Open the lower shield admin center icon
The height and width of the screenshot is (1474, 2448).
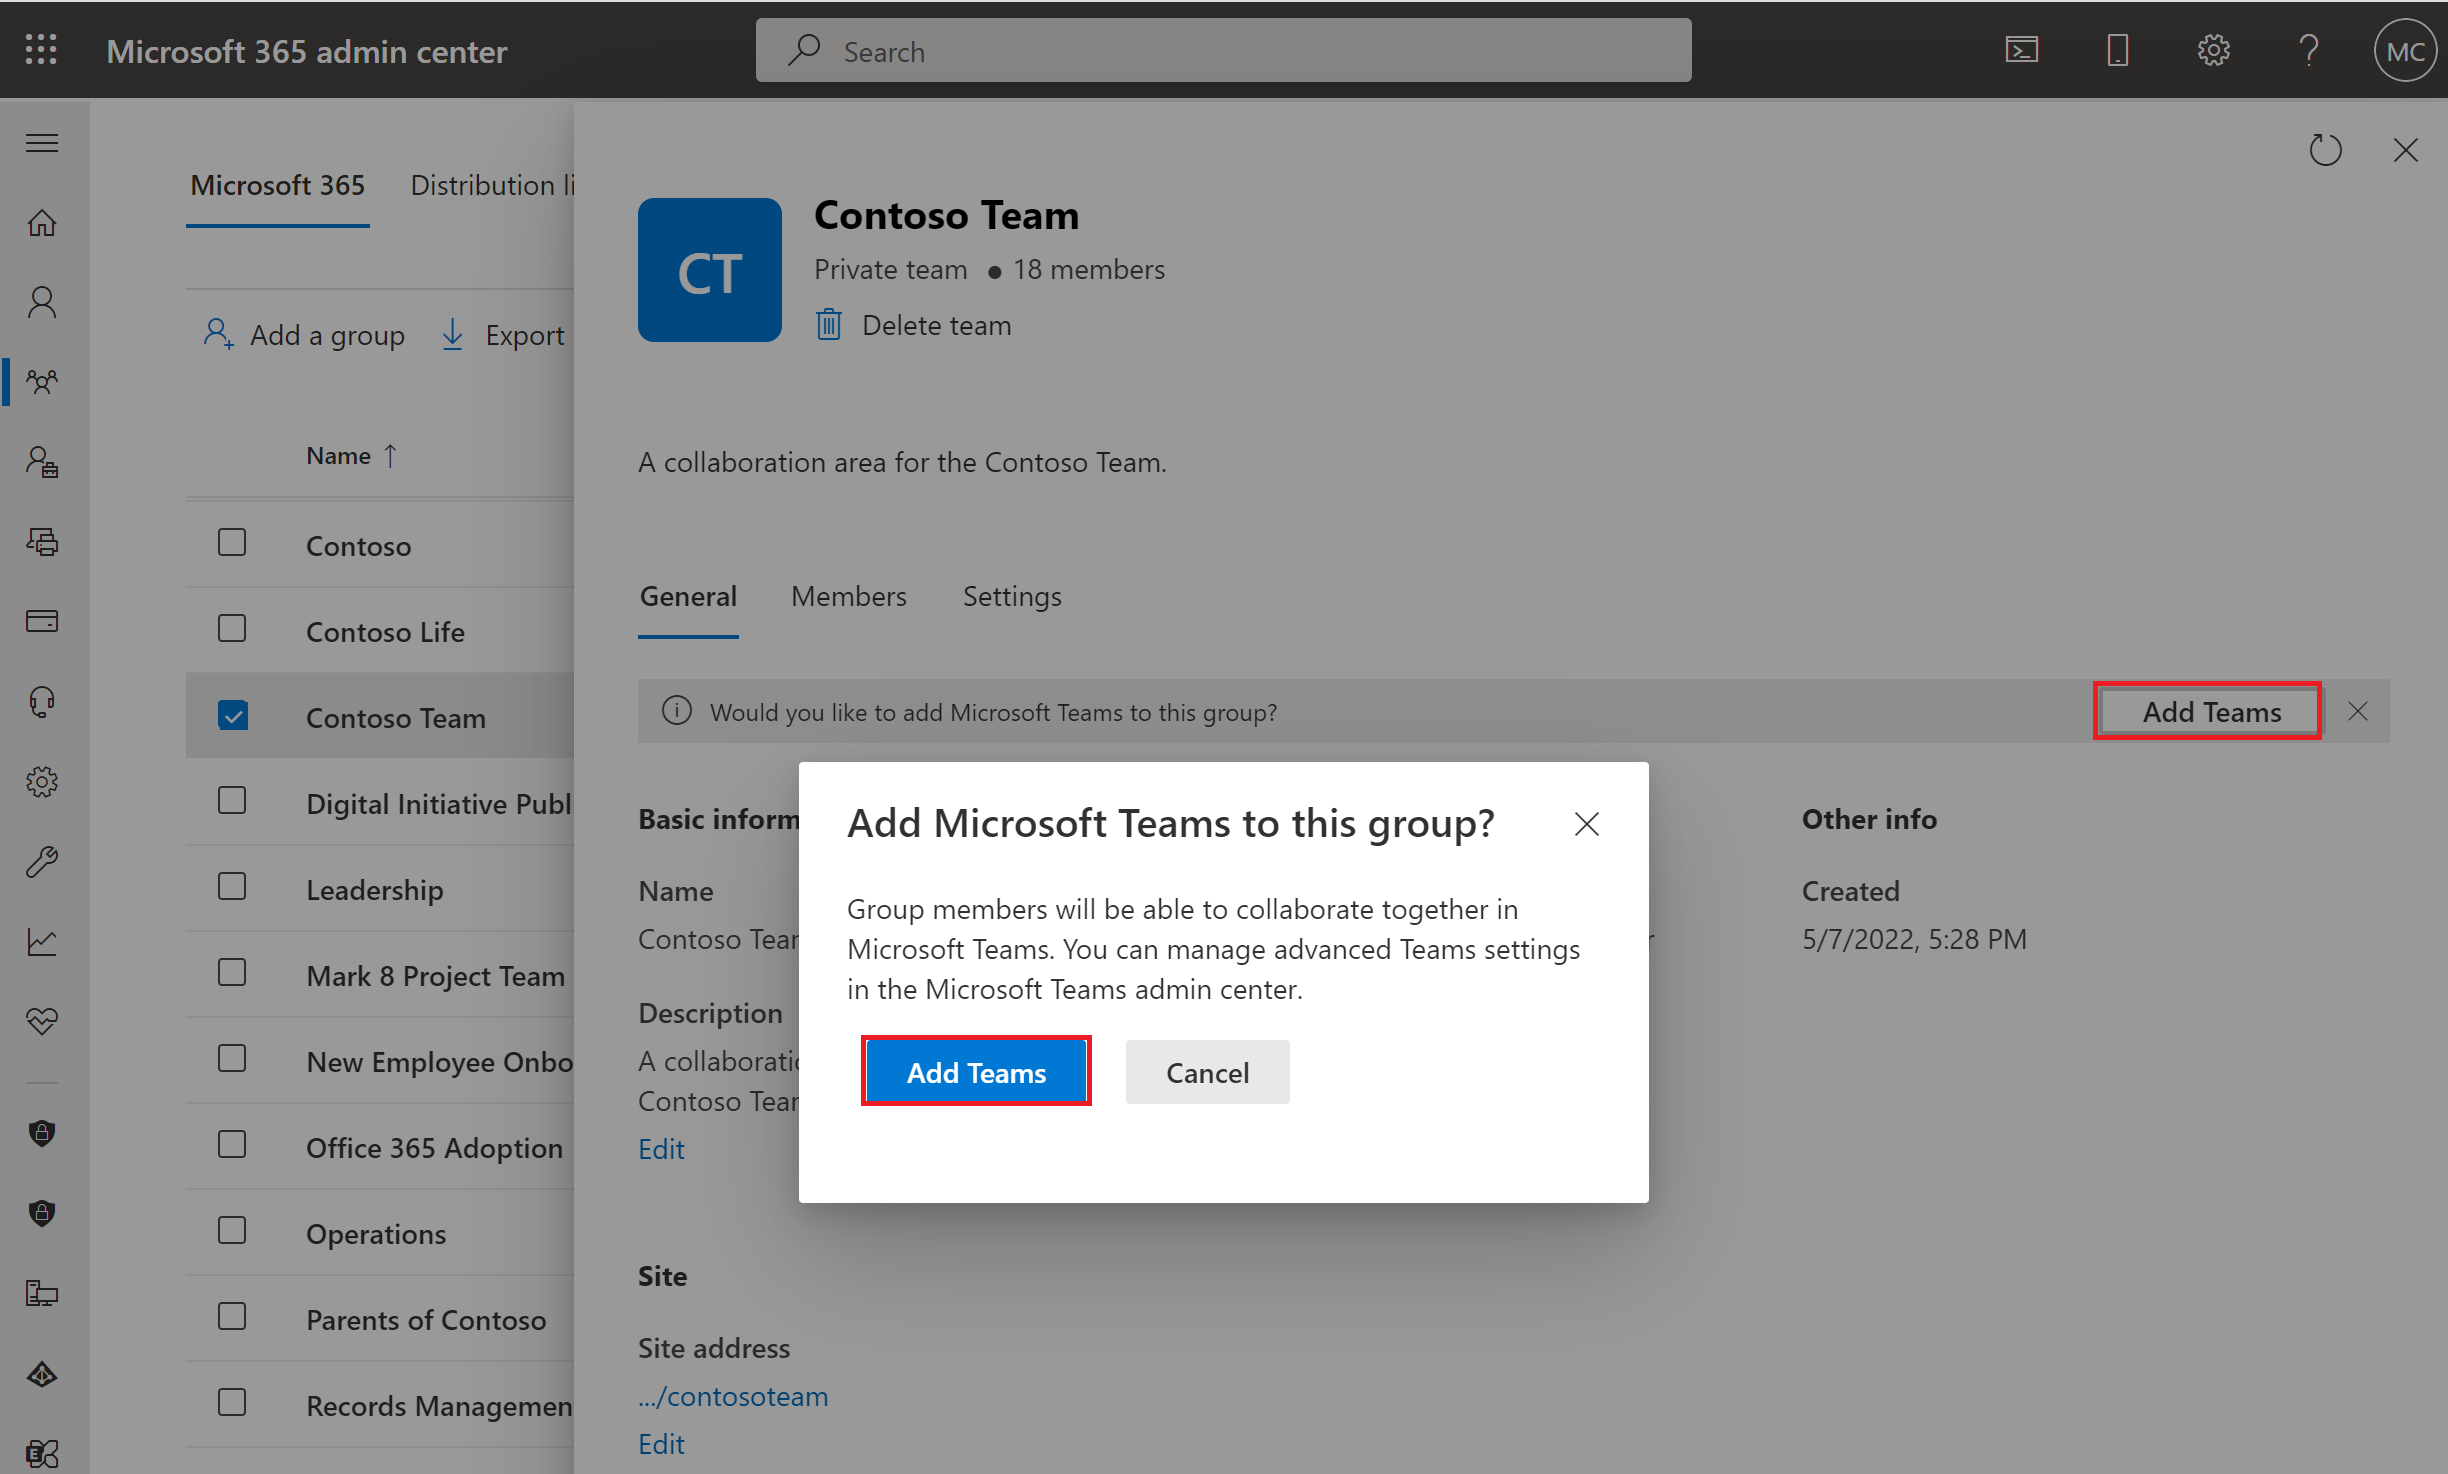coord(42,1213)
